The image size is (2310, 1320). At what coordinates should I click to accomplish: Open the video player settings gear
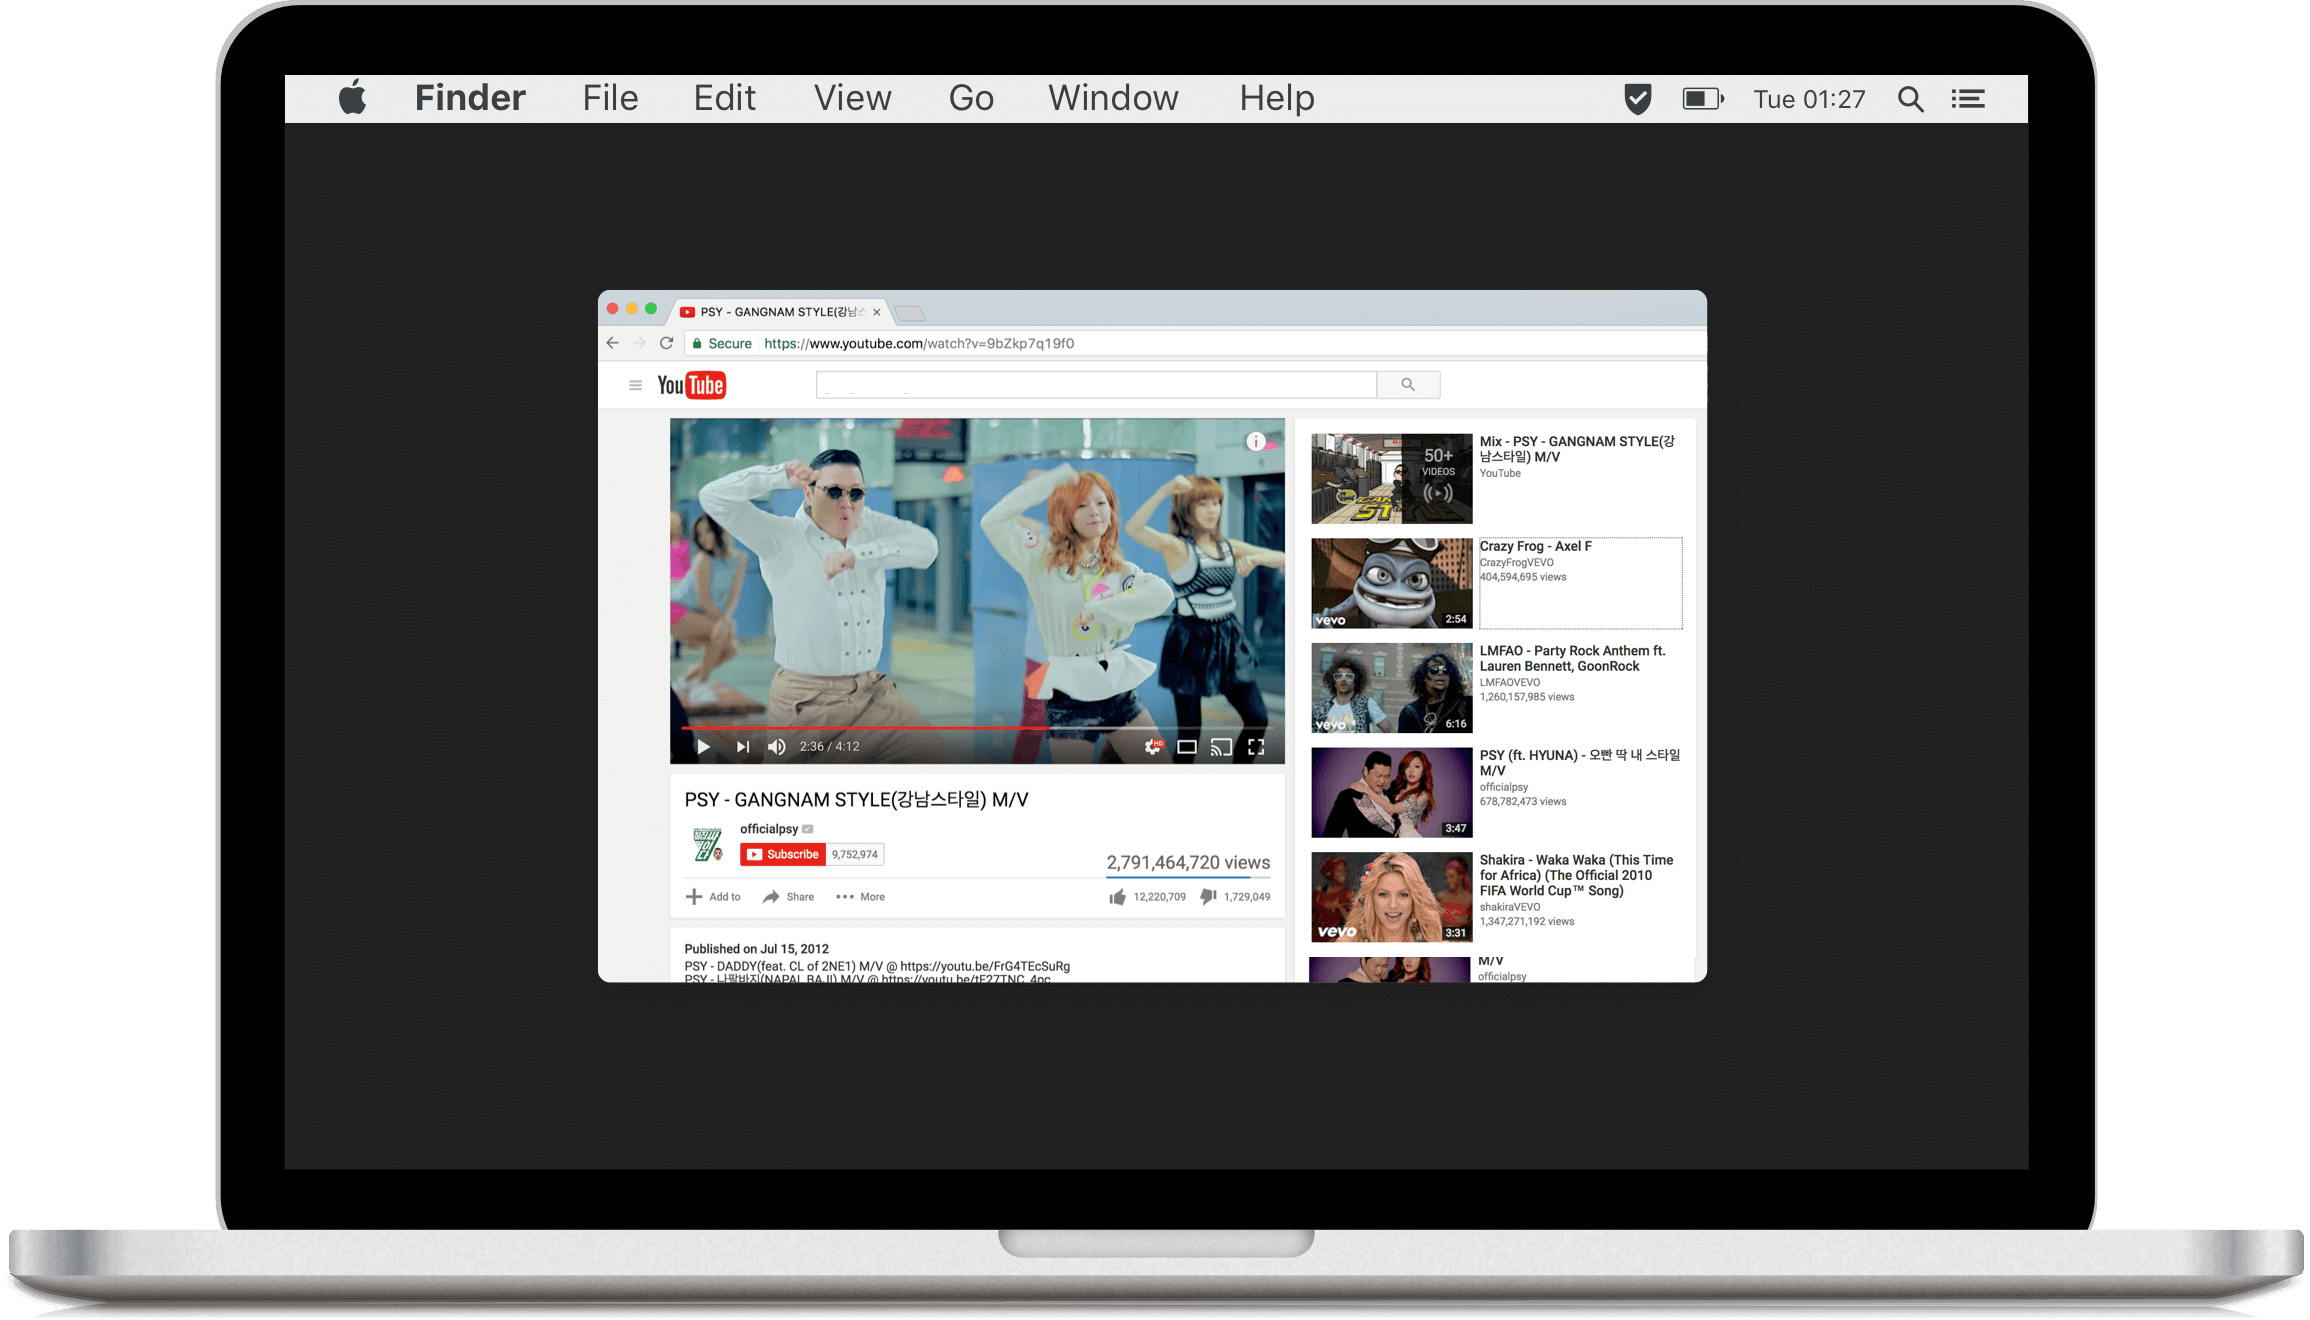pos(1154,746)
